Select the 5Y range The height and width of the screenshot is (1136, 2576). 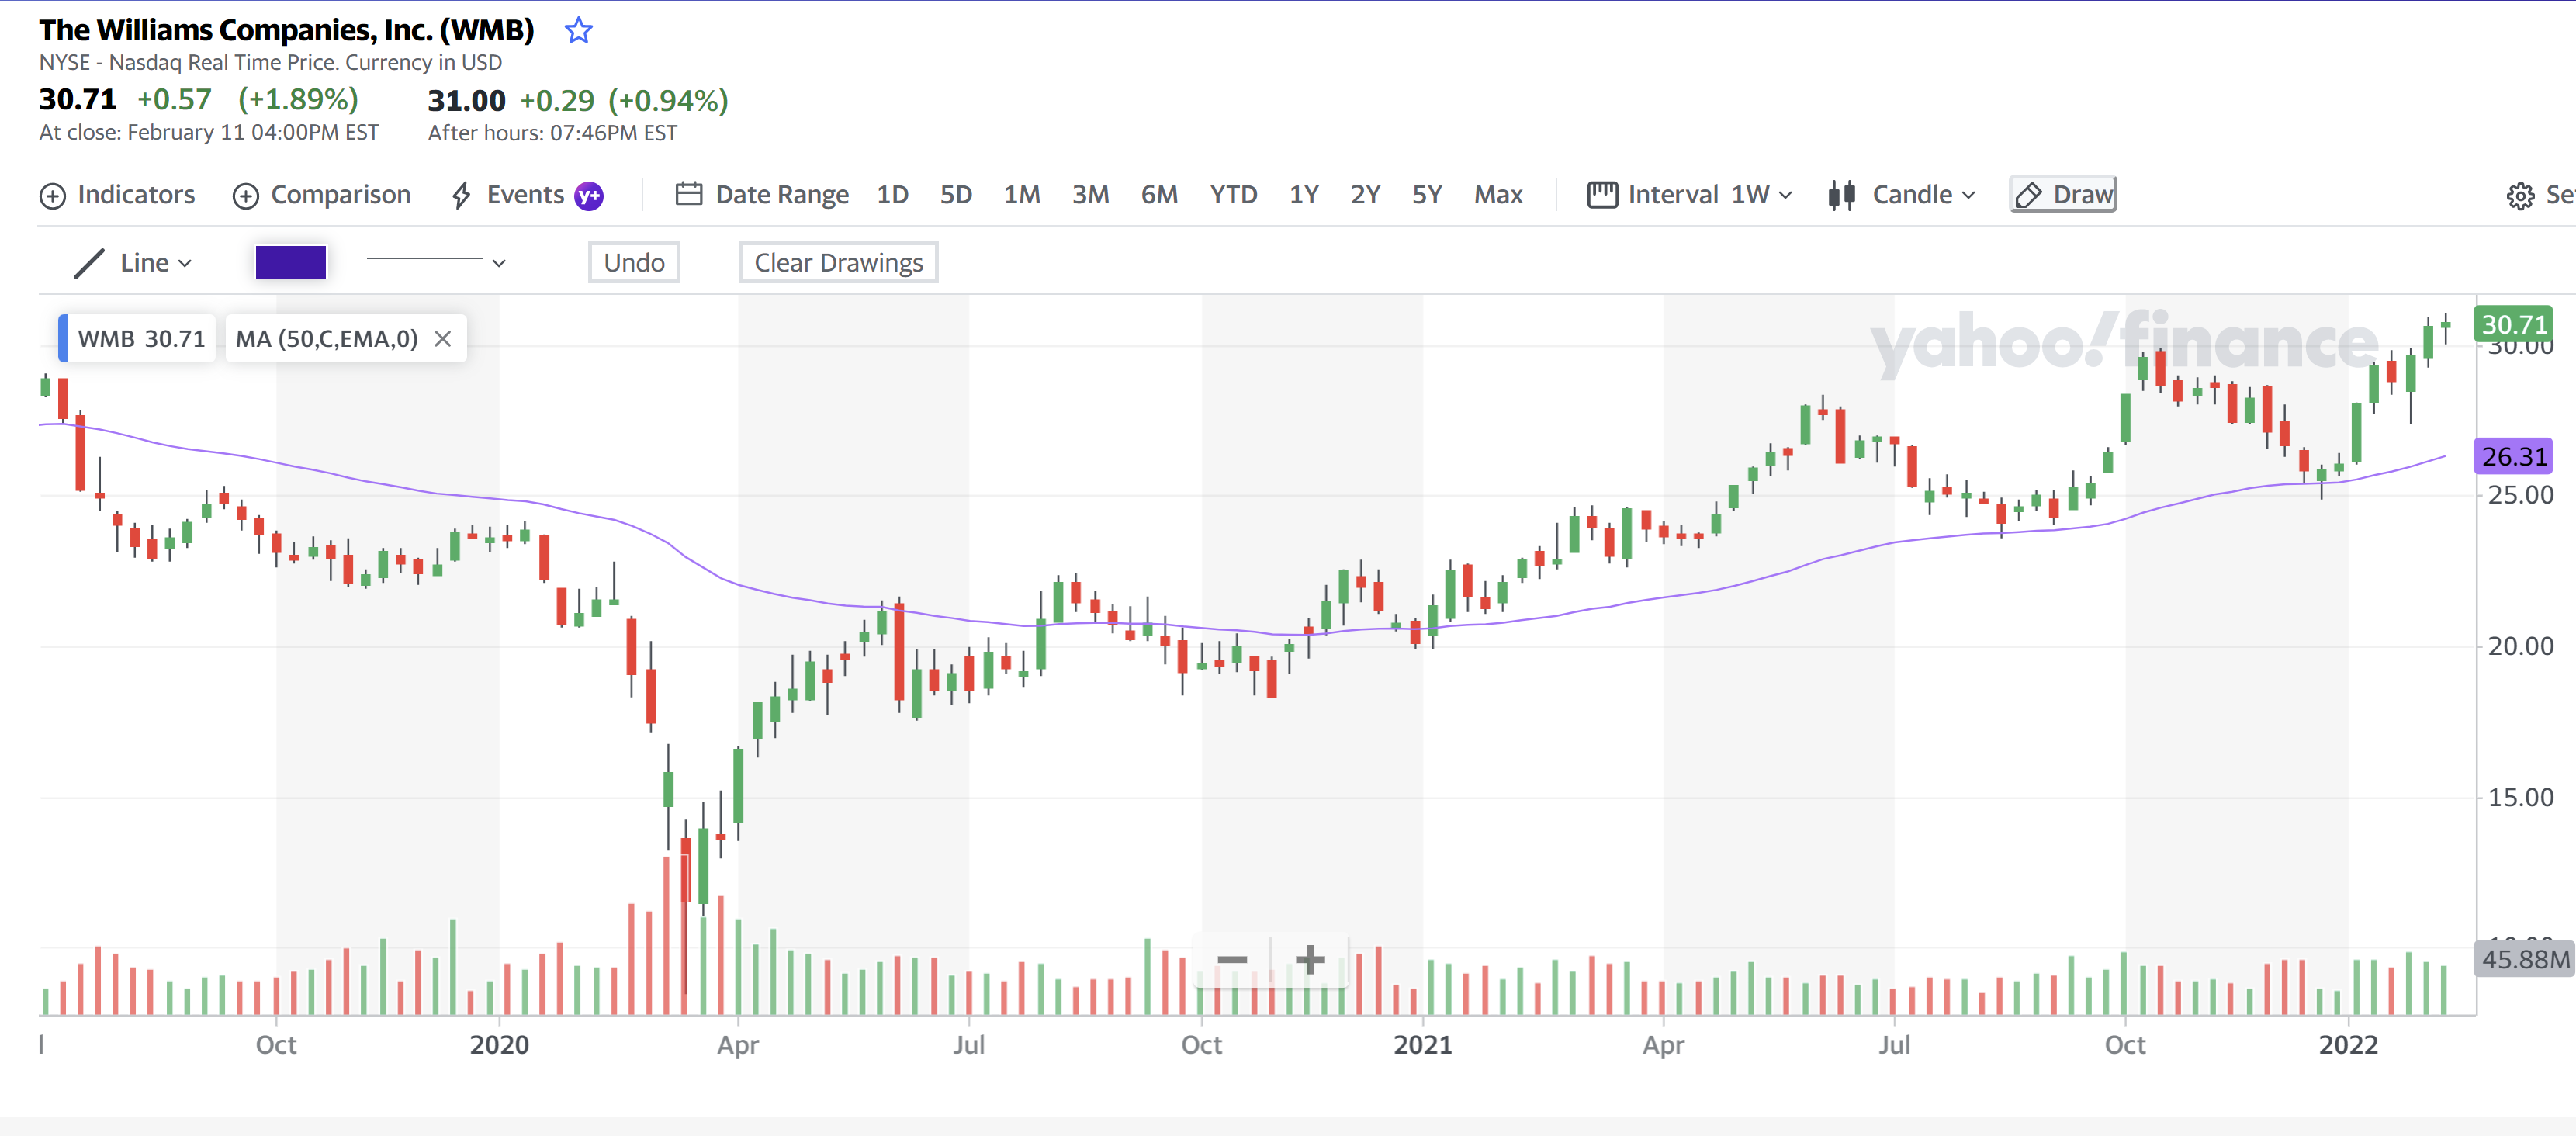click(x=1426, y=195)
